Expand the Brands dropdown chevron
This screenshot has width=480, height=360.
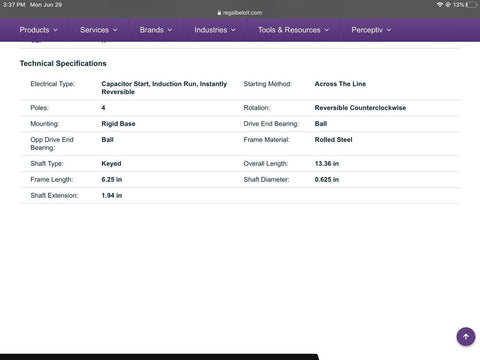pos(170,30)
